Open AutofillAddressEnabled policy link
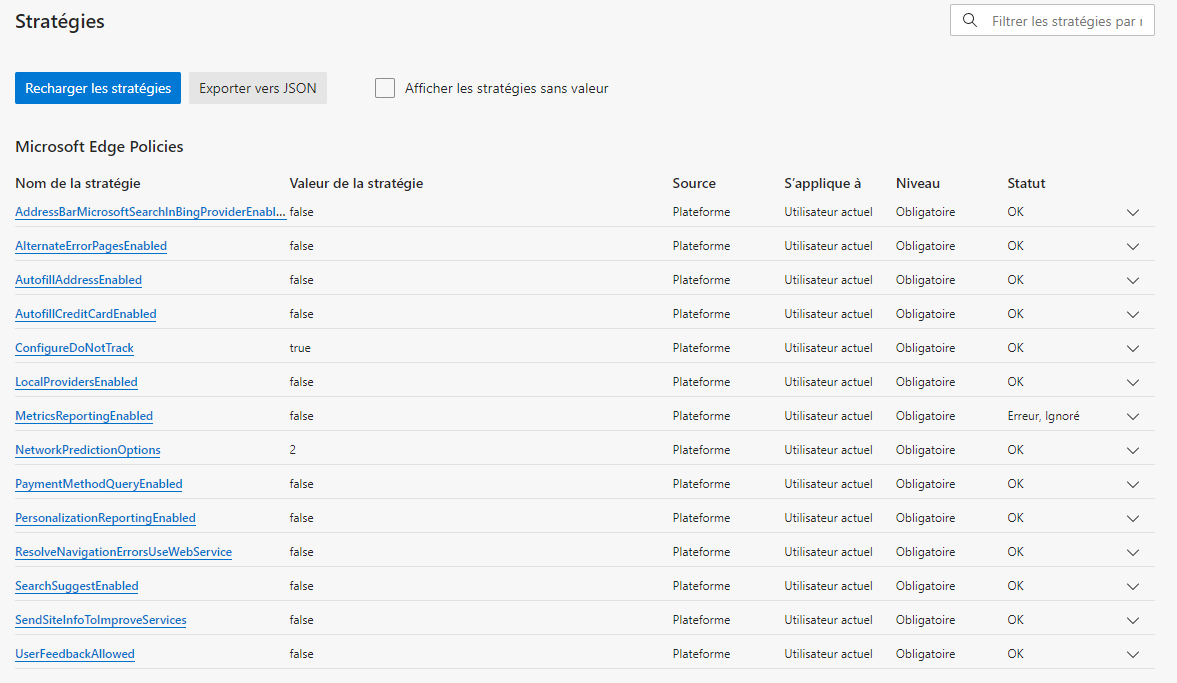Screen dimensions: 1177x683 pos(78,280)
